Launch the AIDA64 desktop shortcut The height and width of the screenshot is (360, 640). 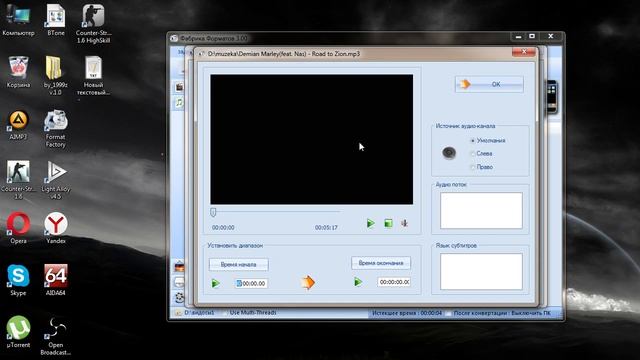coord(56,280)
